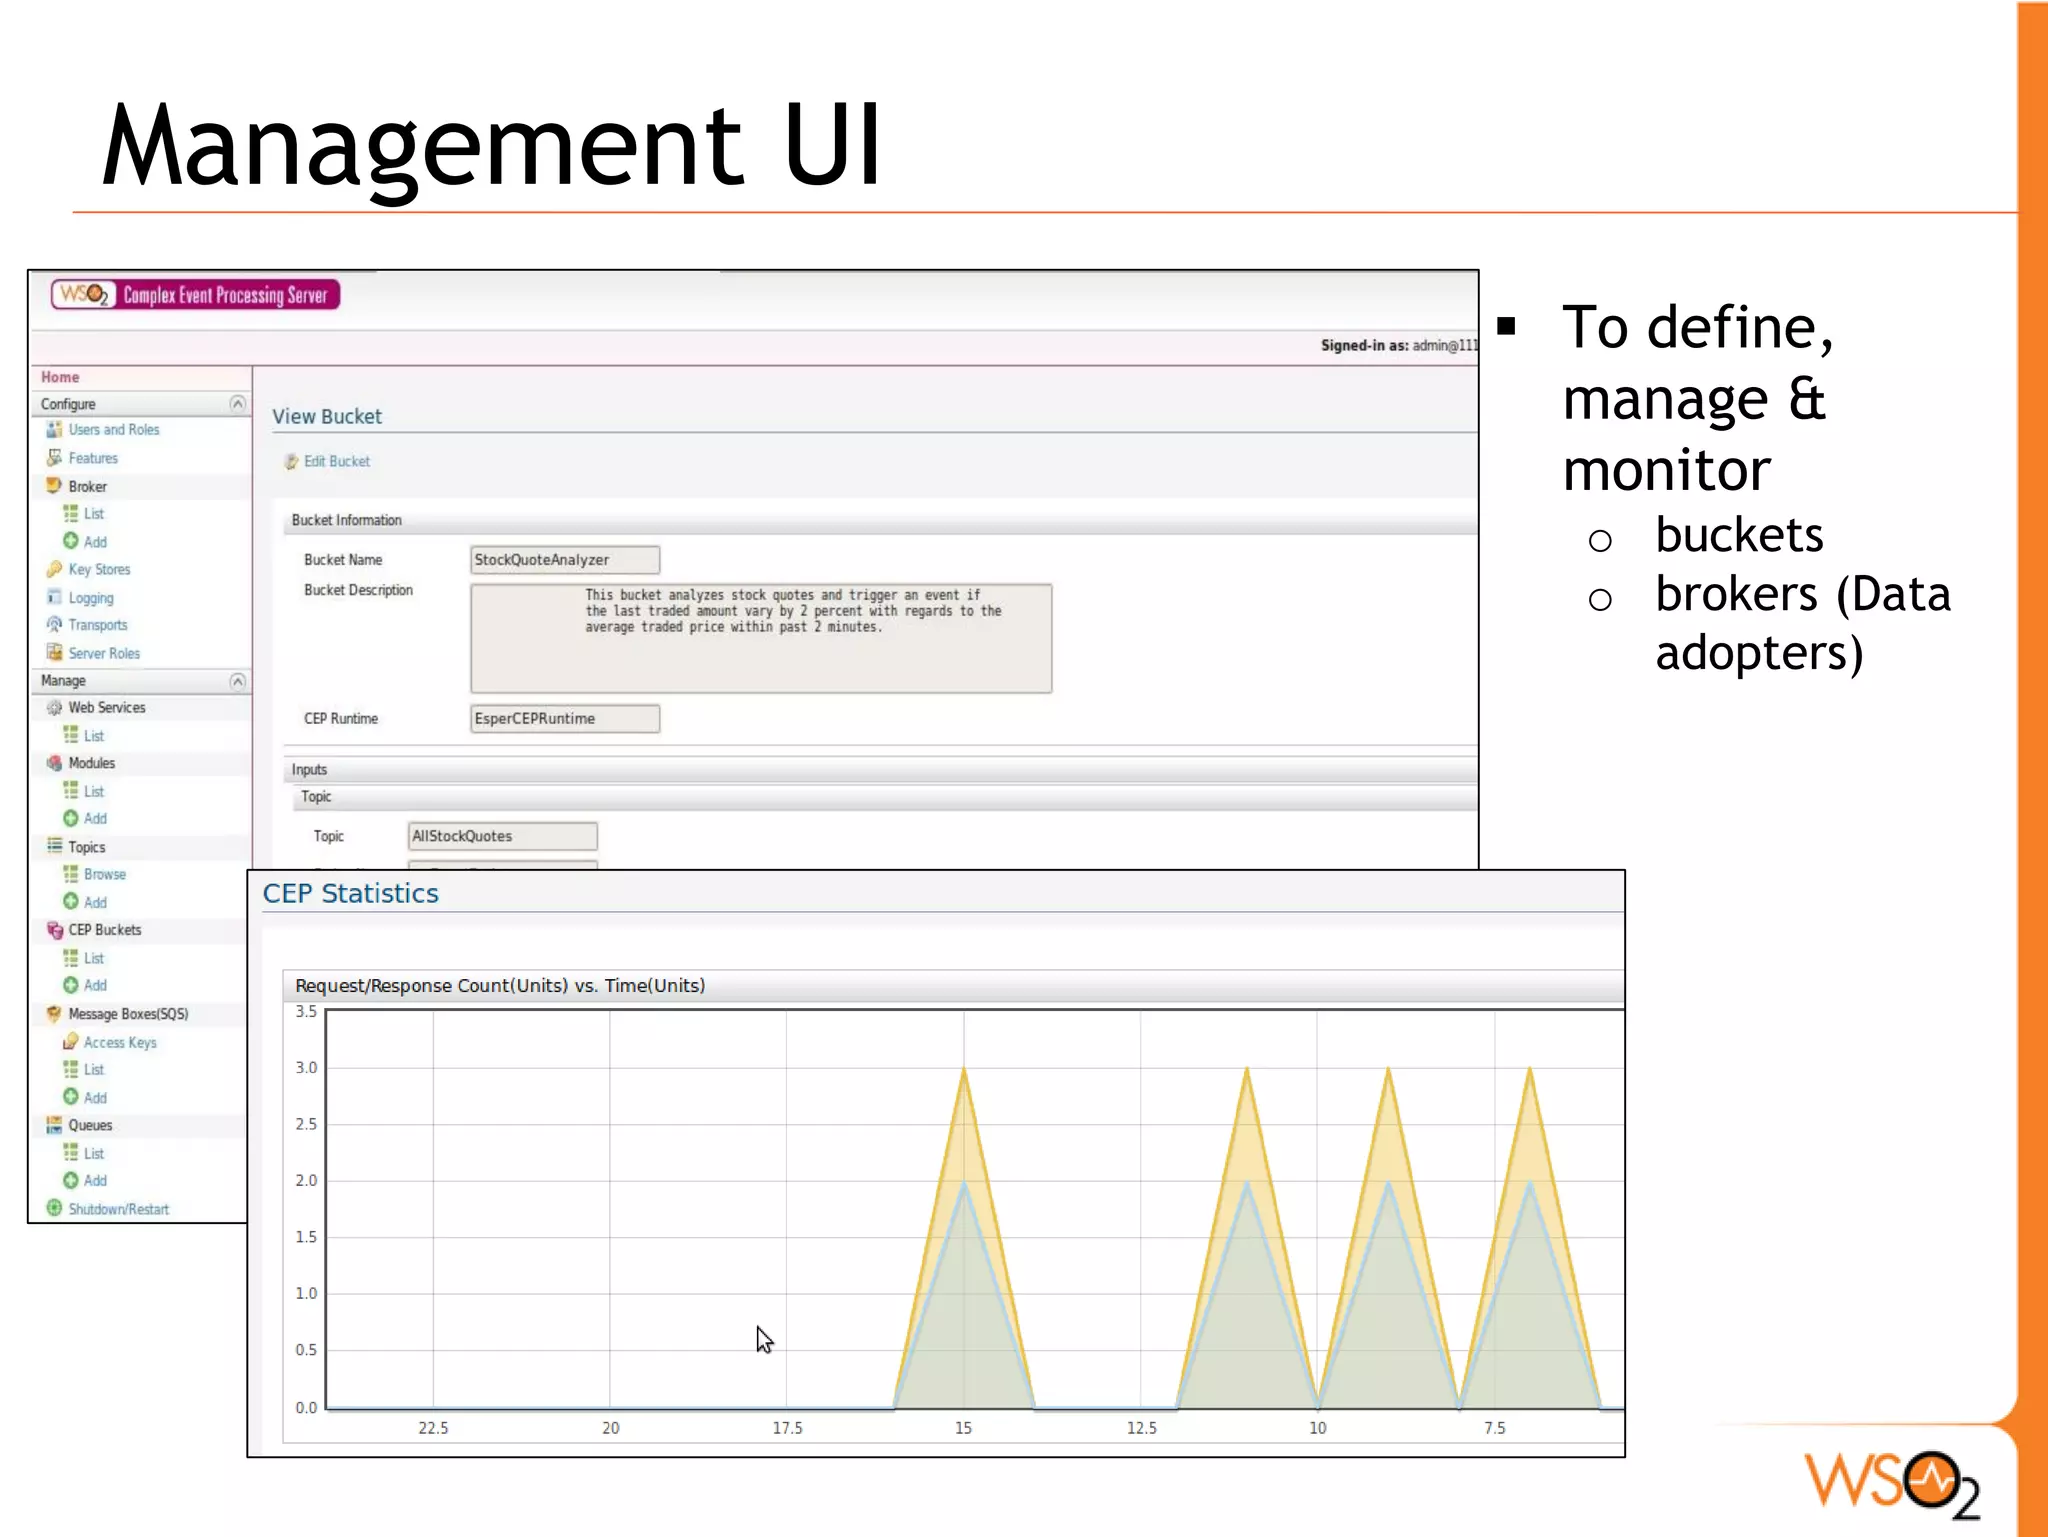Click the Shutdown/Restart icon
The width and height of the screenshot is (2048, 1537).
pos(54,1208)
